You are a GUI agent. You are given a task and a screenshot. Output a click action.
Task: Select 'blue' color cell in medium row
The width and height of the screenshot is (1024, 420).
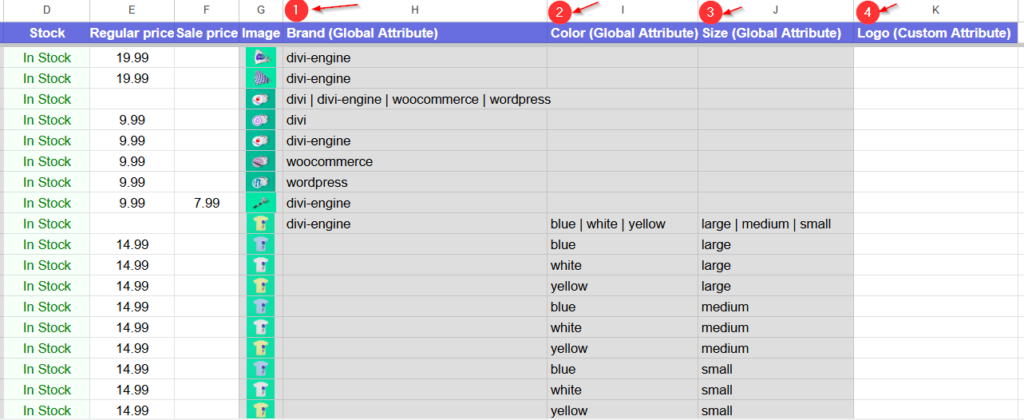click(622, 307)
